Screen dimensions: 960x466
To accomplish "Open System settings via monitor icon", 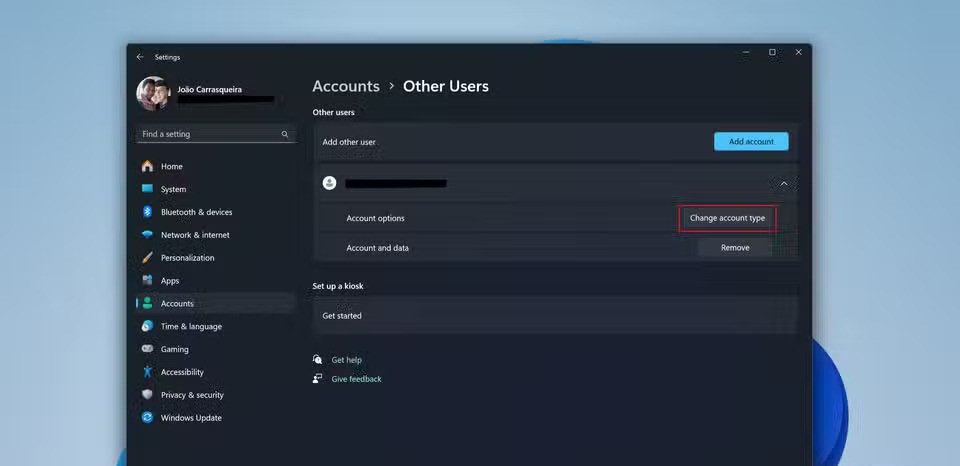I will (148, 189).
